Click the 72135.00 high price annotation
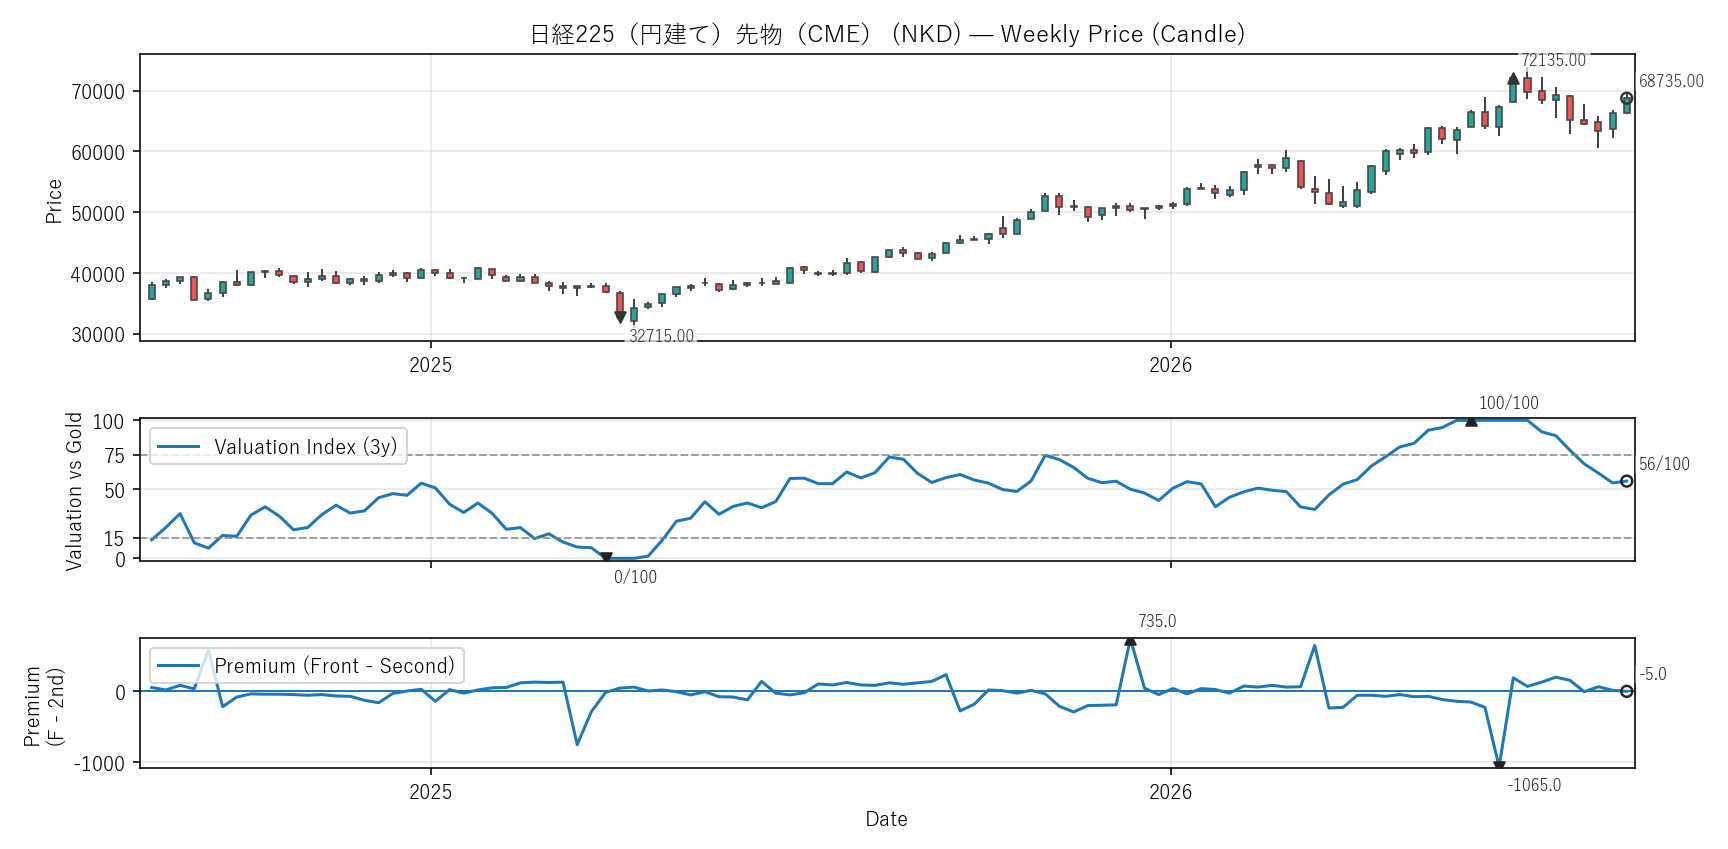1728x849 pixels. coord(1554,60)
